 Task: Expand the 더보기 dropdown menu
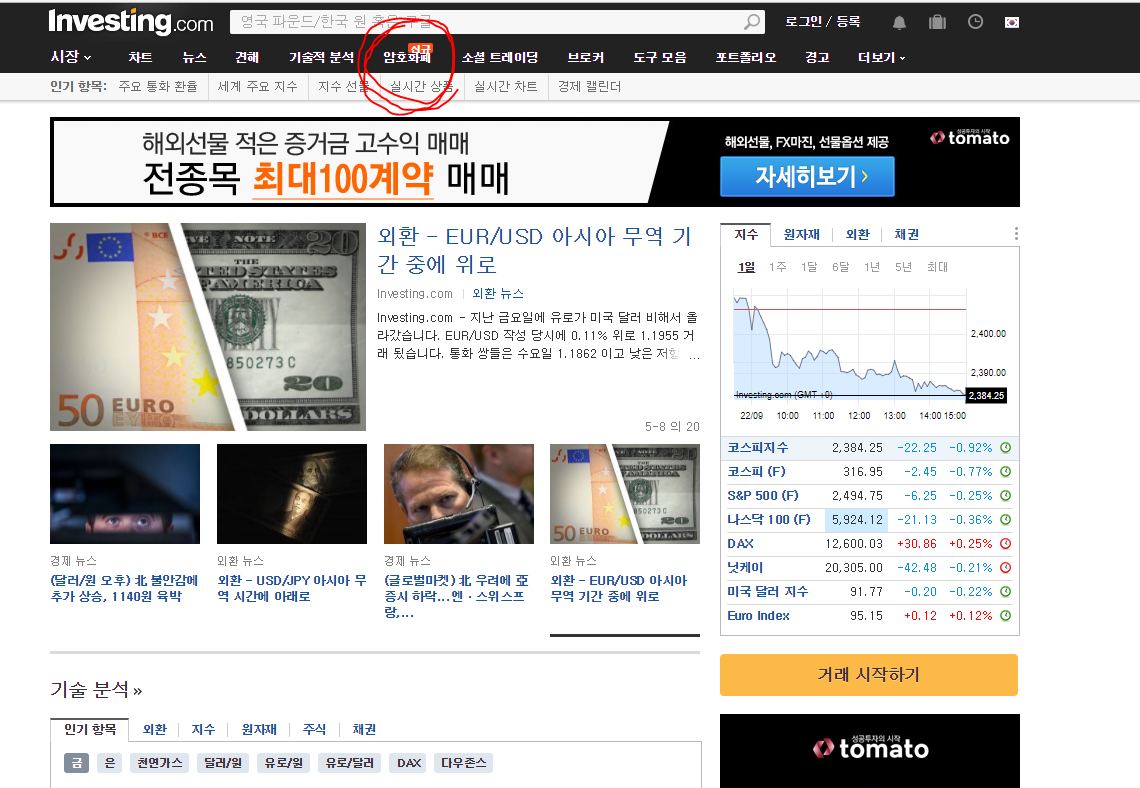point(881,57)
